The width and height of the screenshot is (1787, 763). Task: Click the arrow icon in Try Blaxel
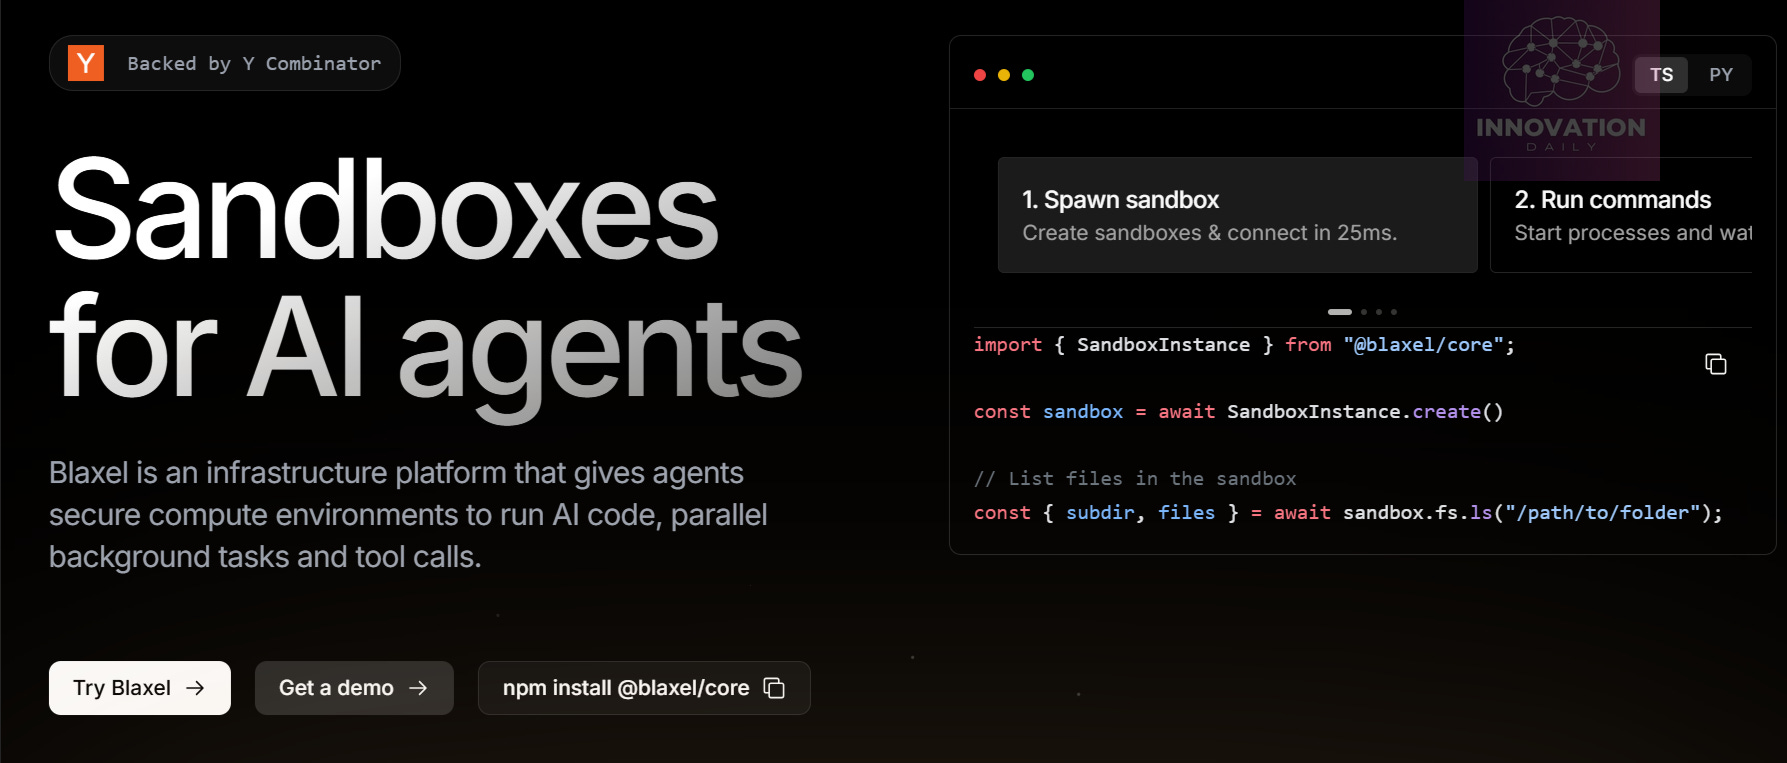click(196, 688)
